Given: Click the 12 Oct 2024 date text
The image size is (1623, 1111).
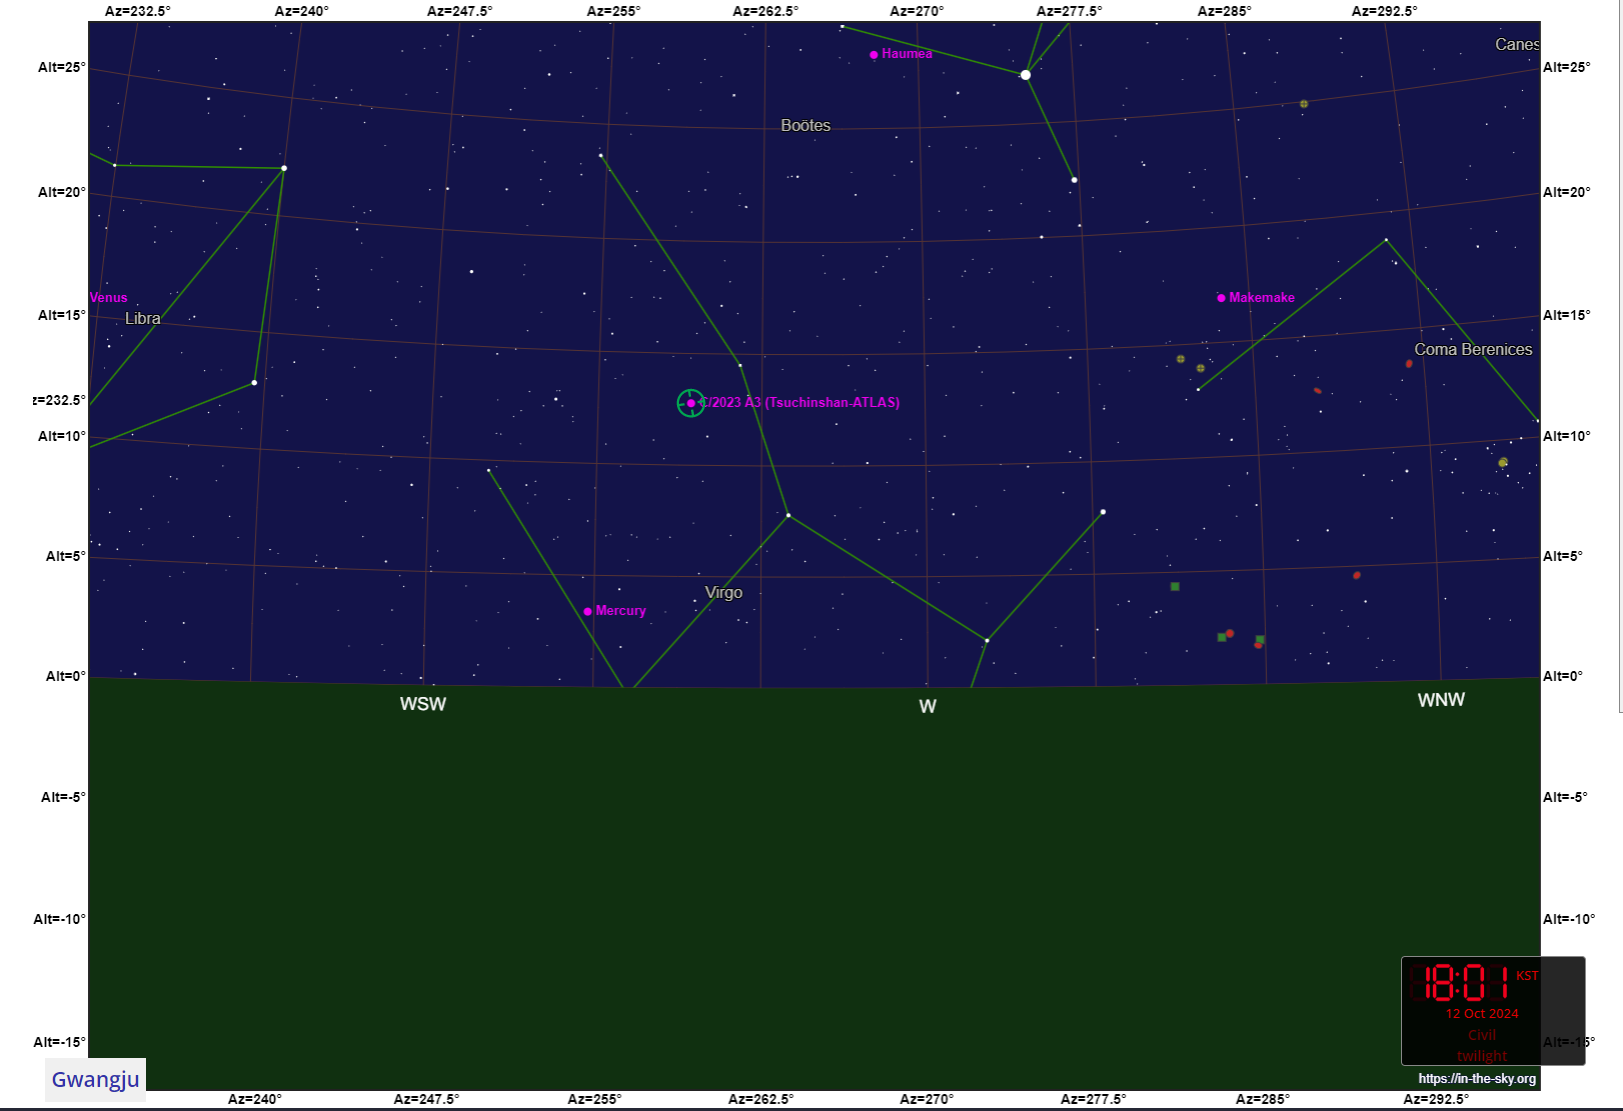Looking at the screenshot, I should click(1482, 1013).
